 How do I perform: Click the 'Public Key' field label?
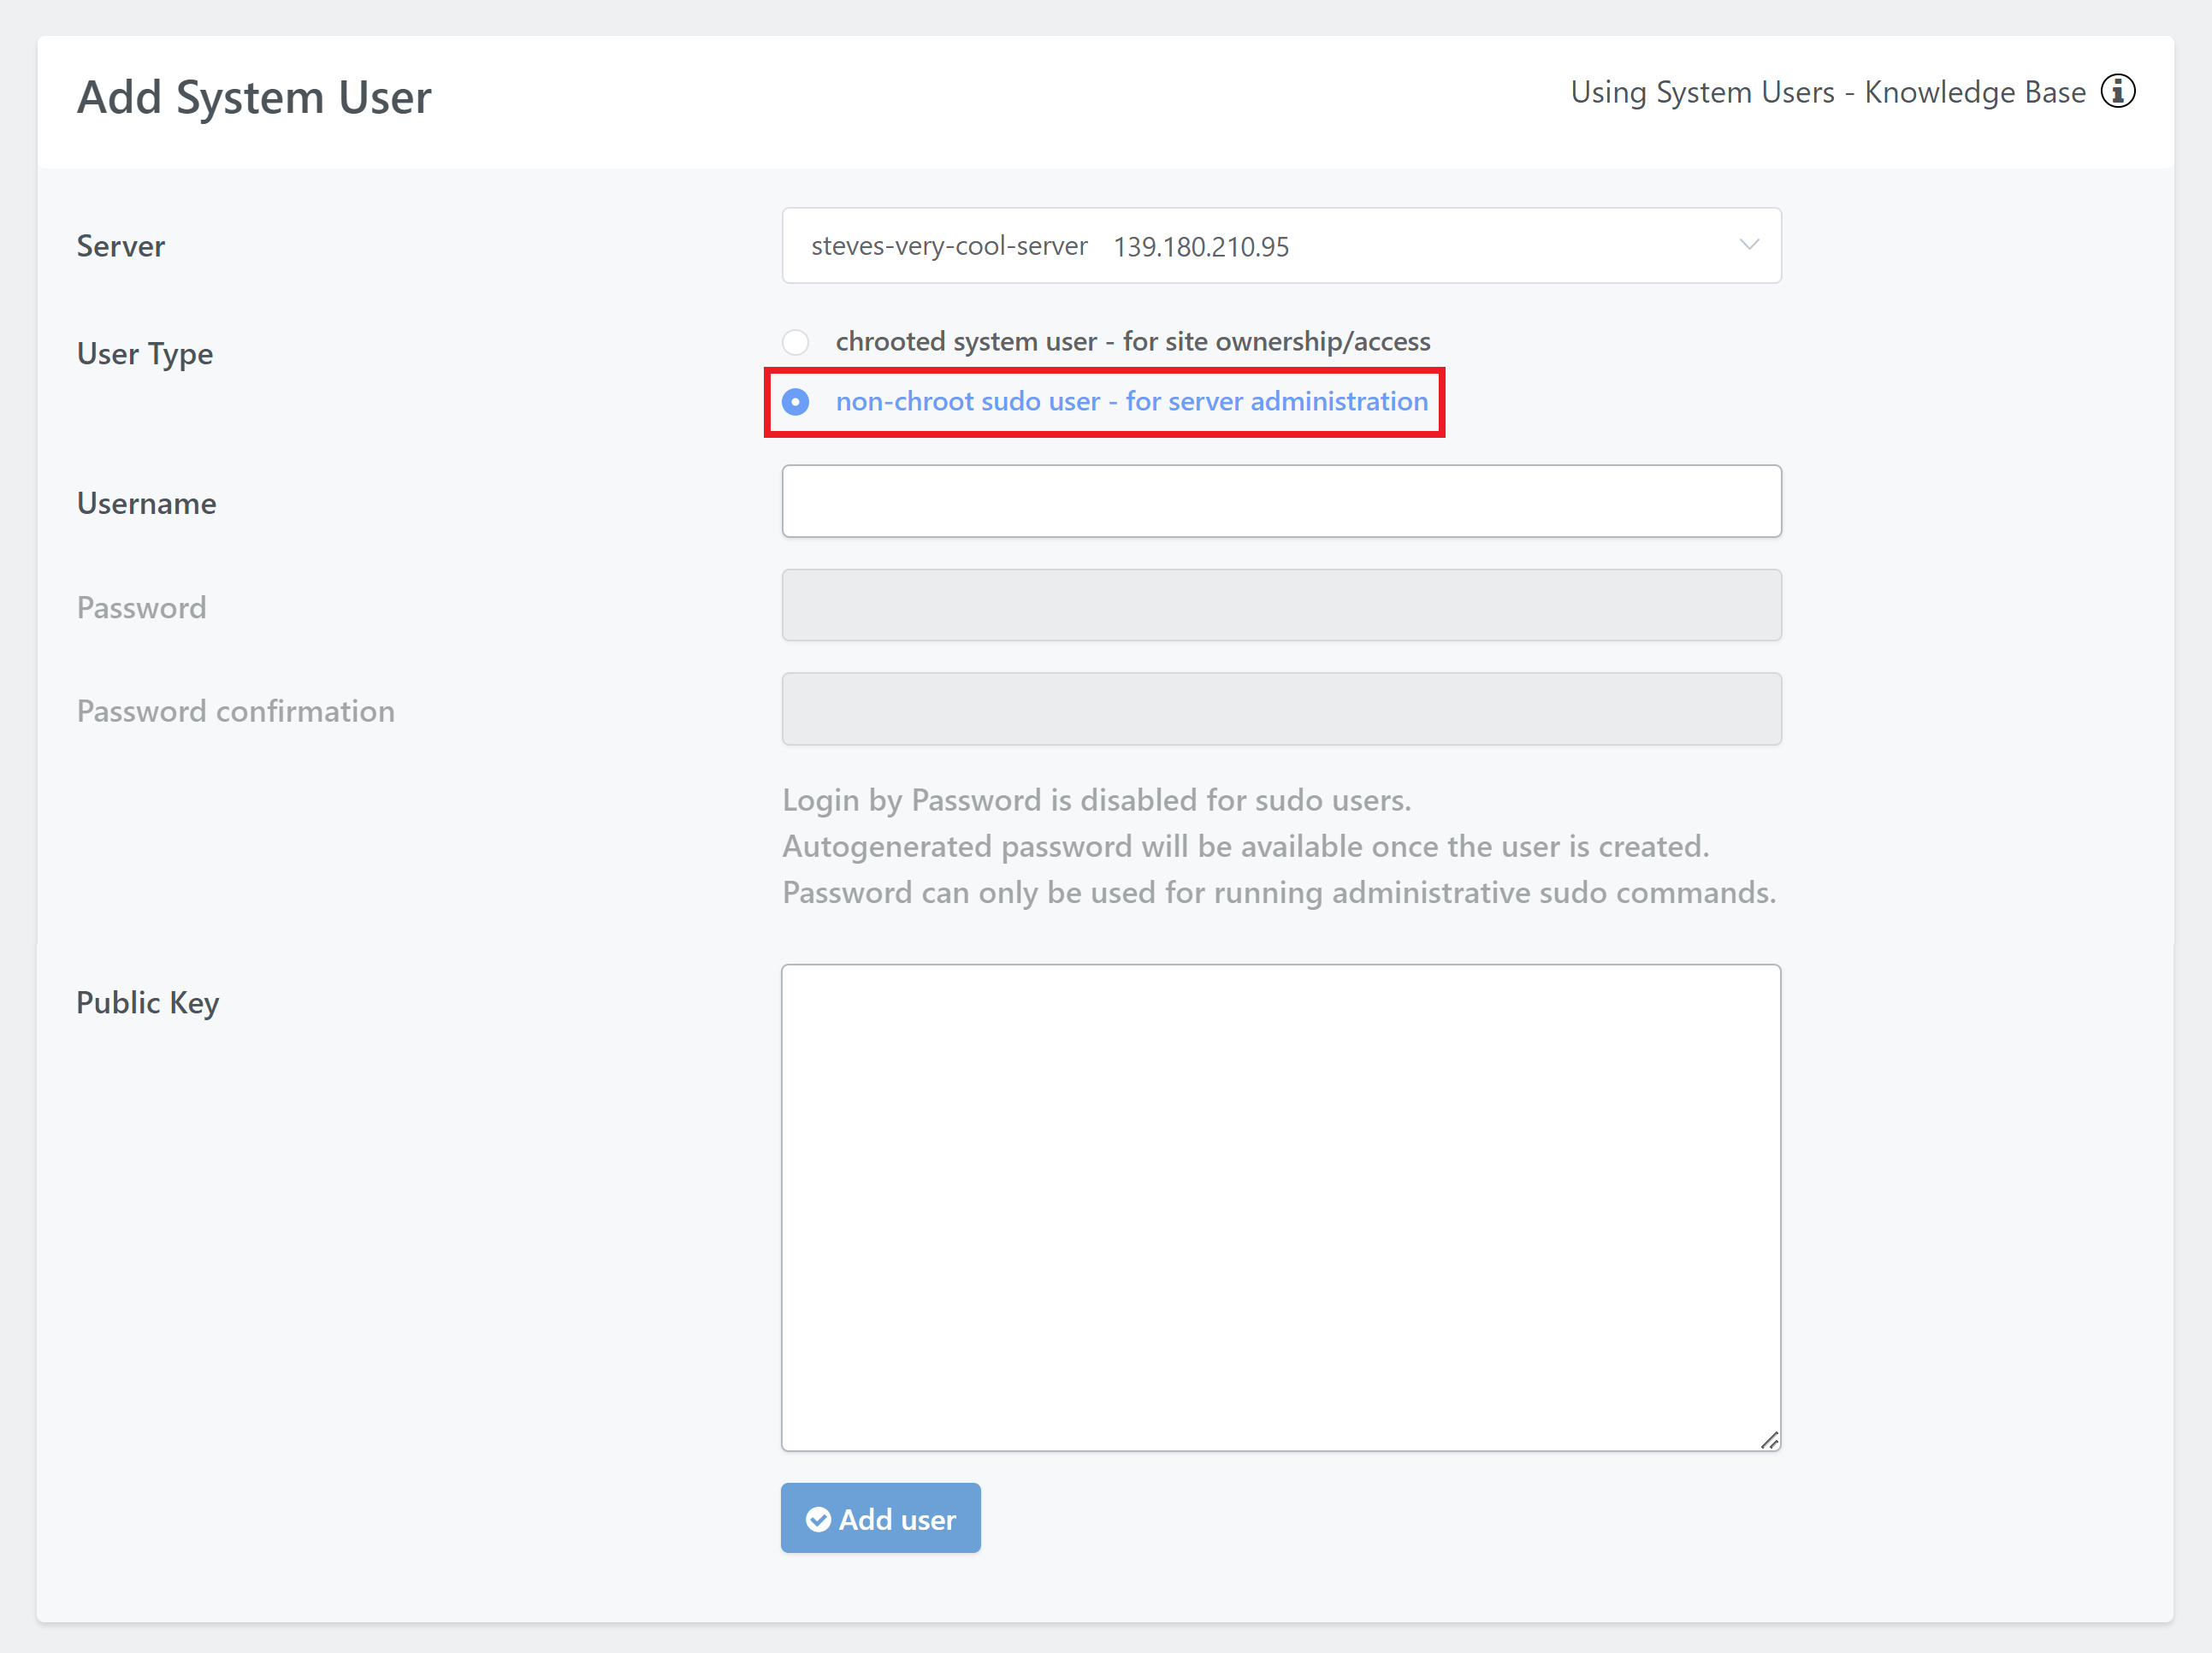point(148,1003)
